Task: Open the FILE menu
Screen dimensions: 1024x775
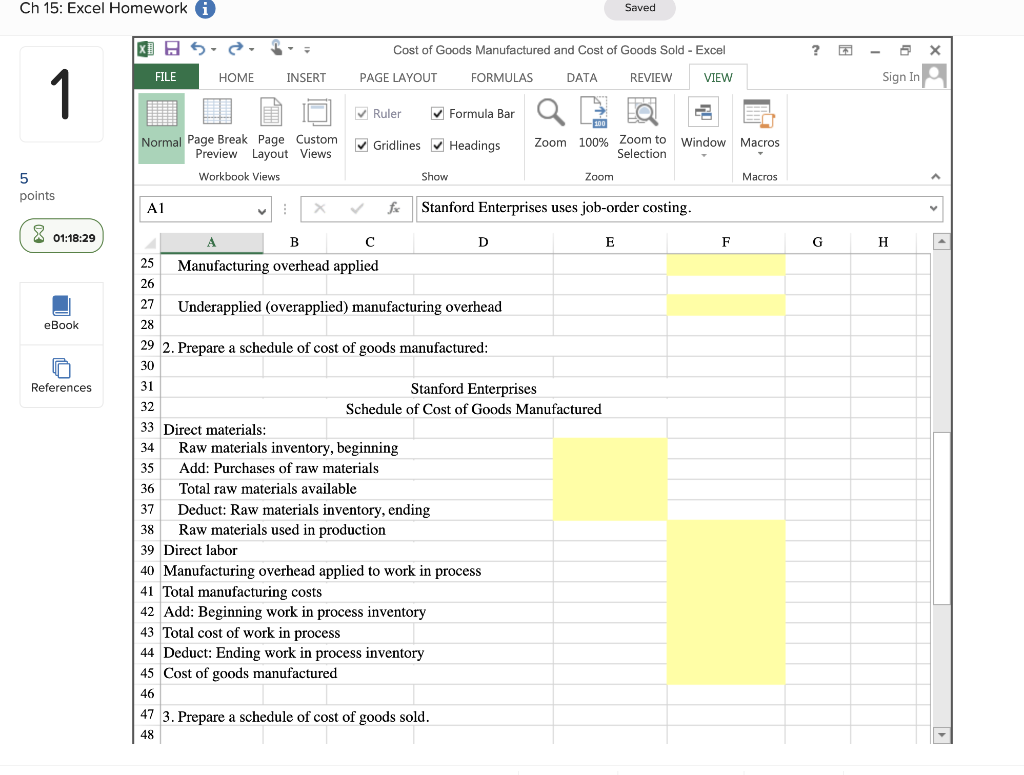Action: coord(166,77)
